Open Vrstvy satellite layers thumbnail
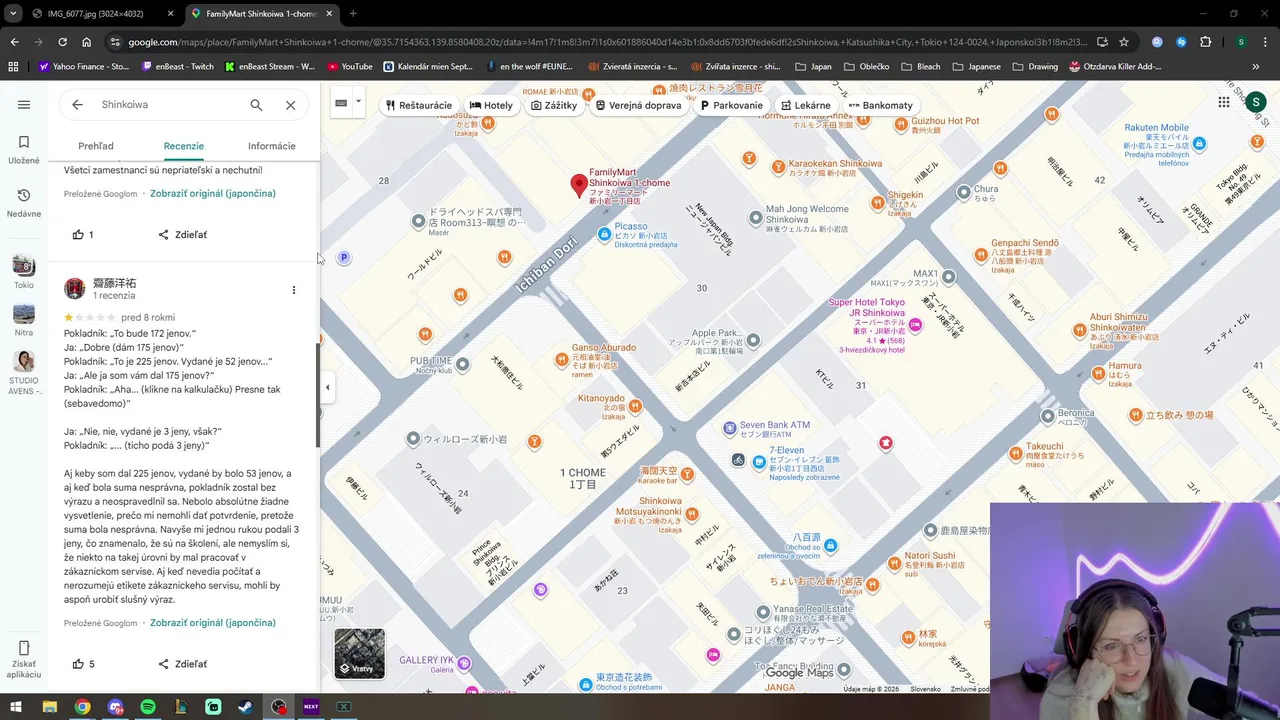 [359, 653]
